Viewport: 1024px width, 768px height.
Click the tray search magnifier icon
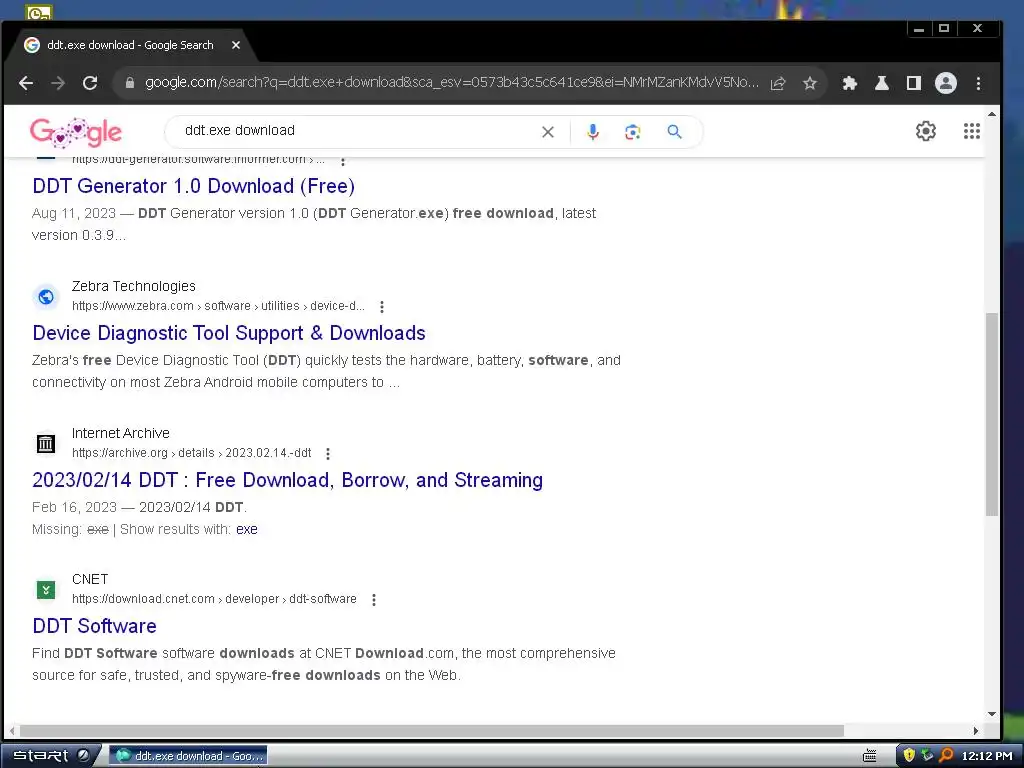click(x=946, y=756)
